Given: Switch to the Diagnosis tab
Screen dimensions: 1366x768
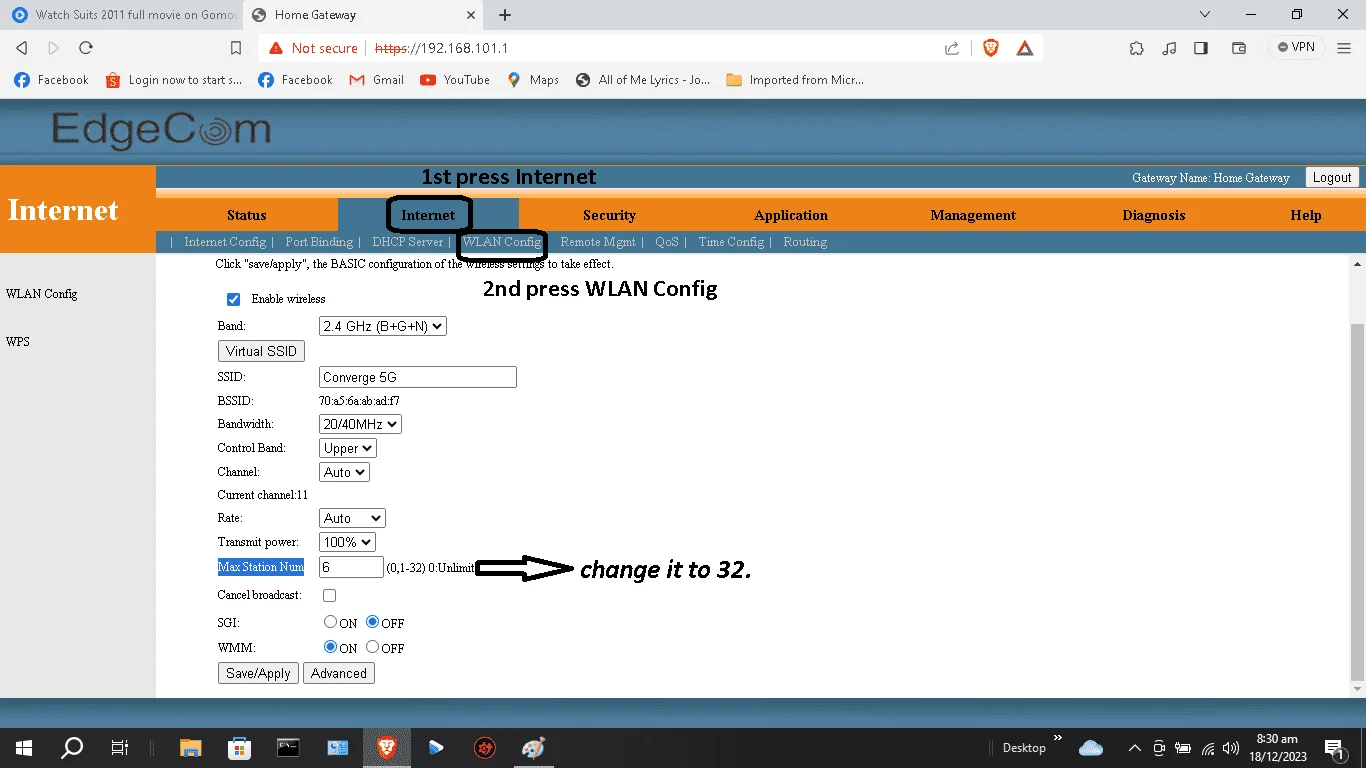Looking at the screenshot, I should coord(1154,215).
